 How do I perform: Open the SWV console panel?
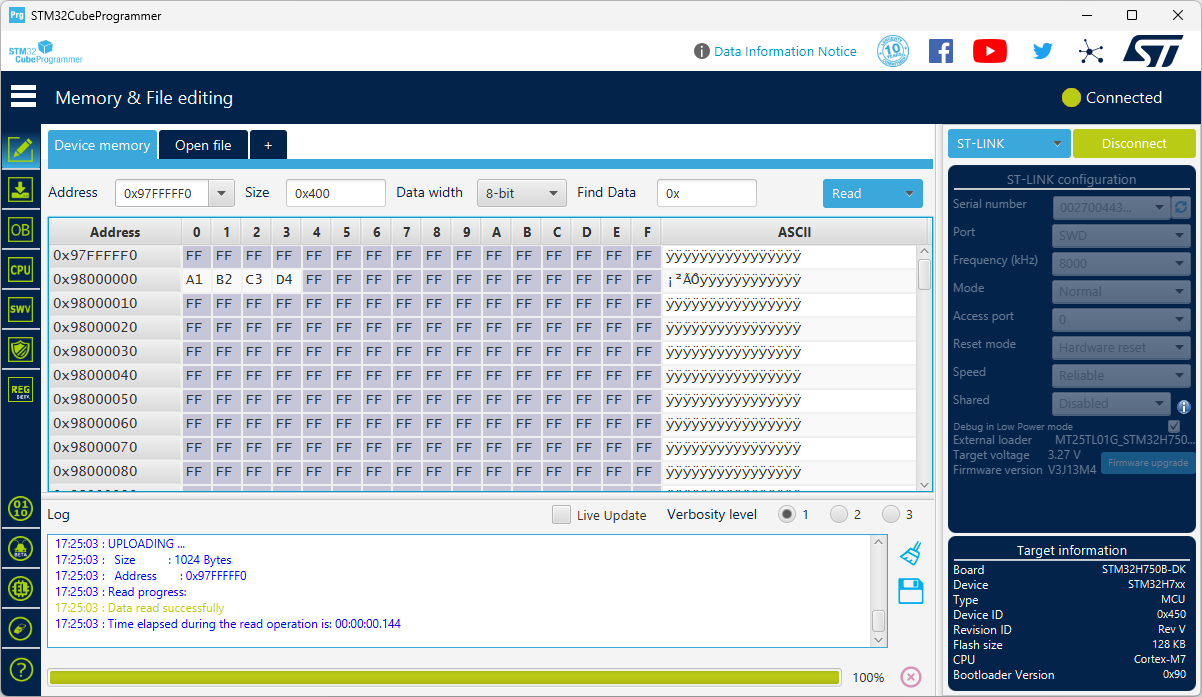coord(21,309)
